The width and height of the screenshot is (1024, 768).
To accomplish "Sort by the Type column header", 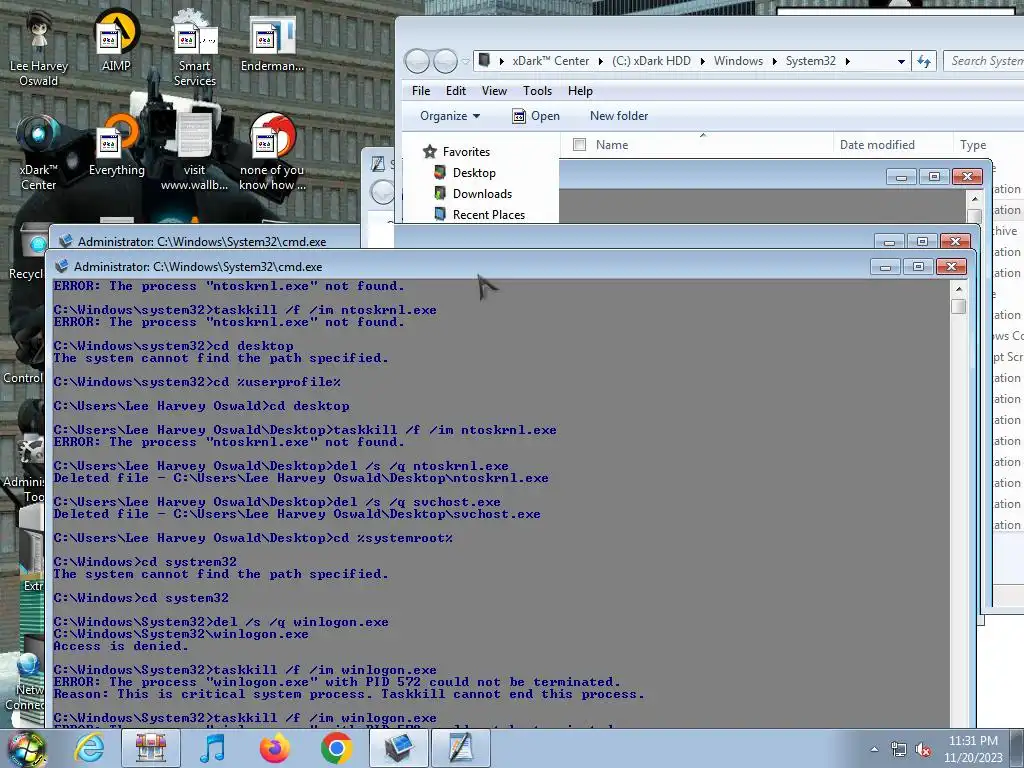I will click(x=973, y=145).
